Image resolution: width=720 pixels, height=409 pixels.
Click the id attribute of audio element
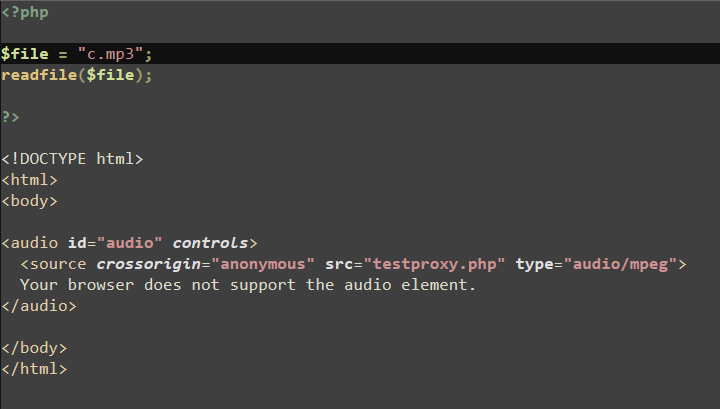point(77,243)
